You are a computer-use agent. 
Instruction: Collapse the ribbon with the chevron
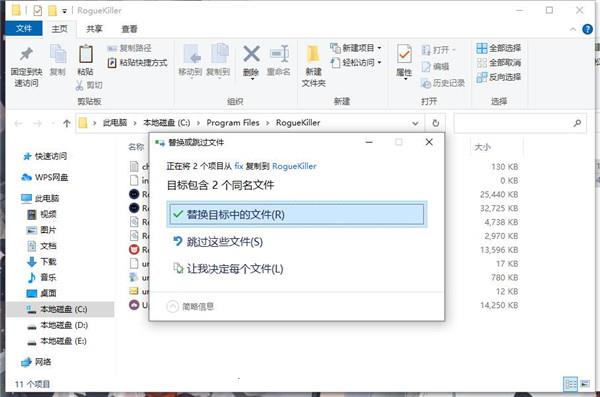[572, 29]
